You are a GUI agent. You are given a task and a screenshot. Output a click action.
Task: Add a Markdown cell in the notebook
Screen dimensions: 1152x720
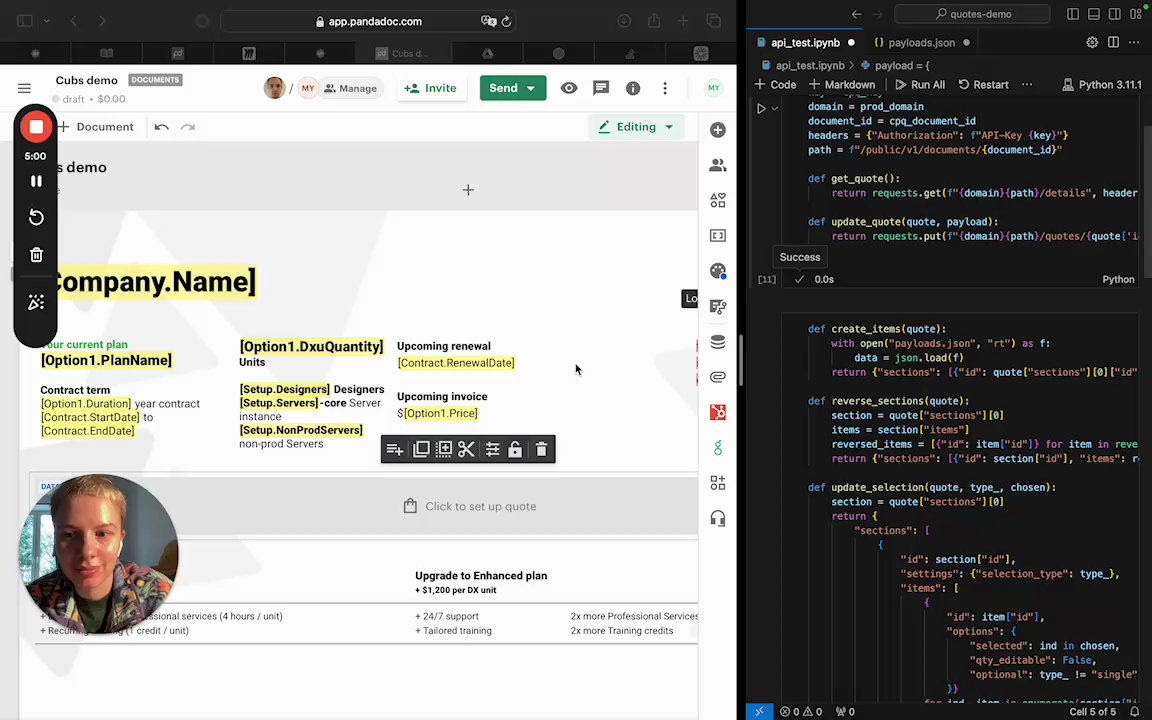click(842, 84)
